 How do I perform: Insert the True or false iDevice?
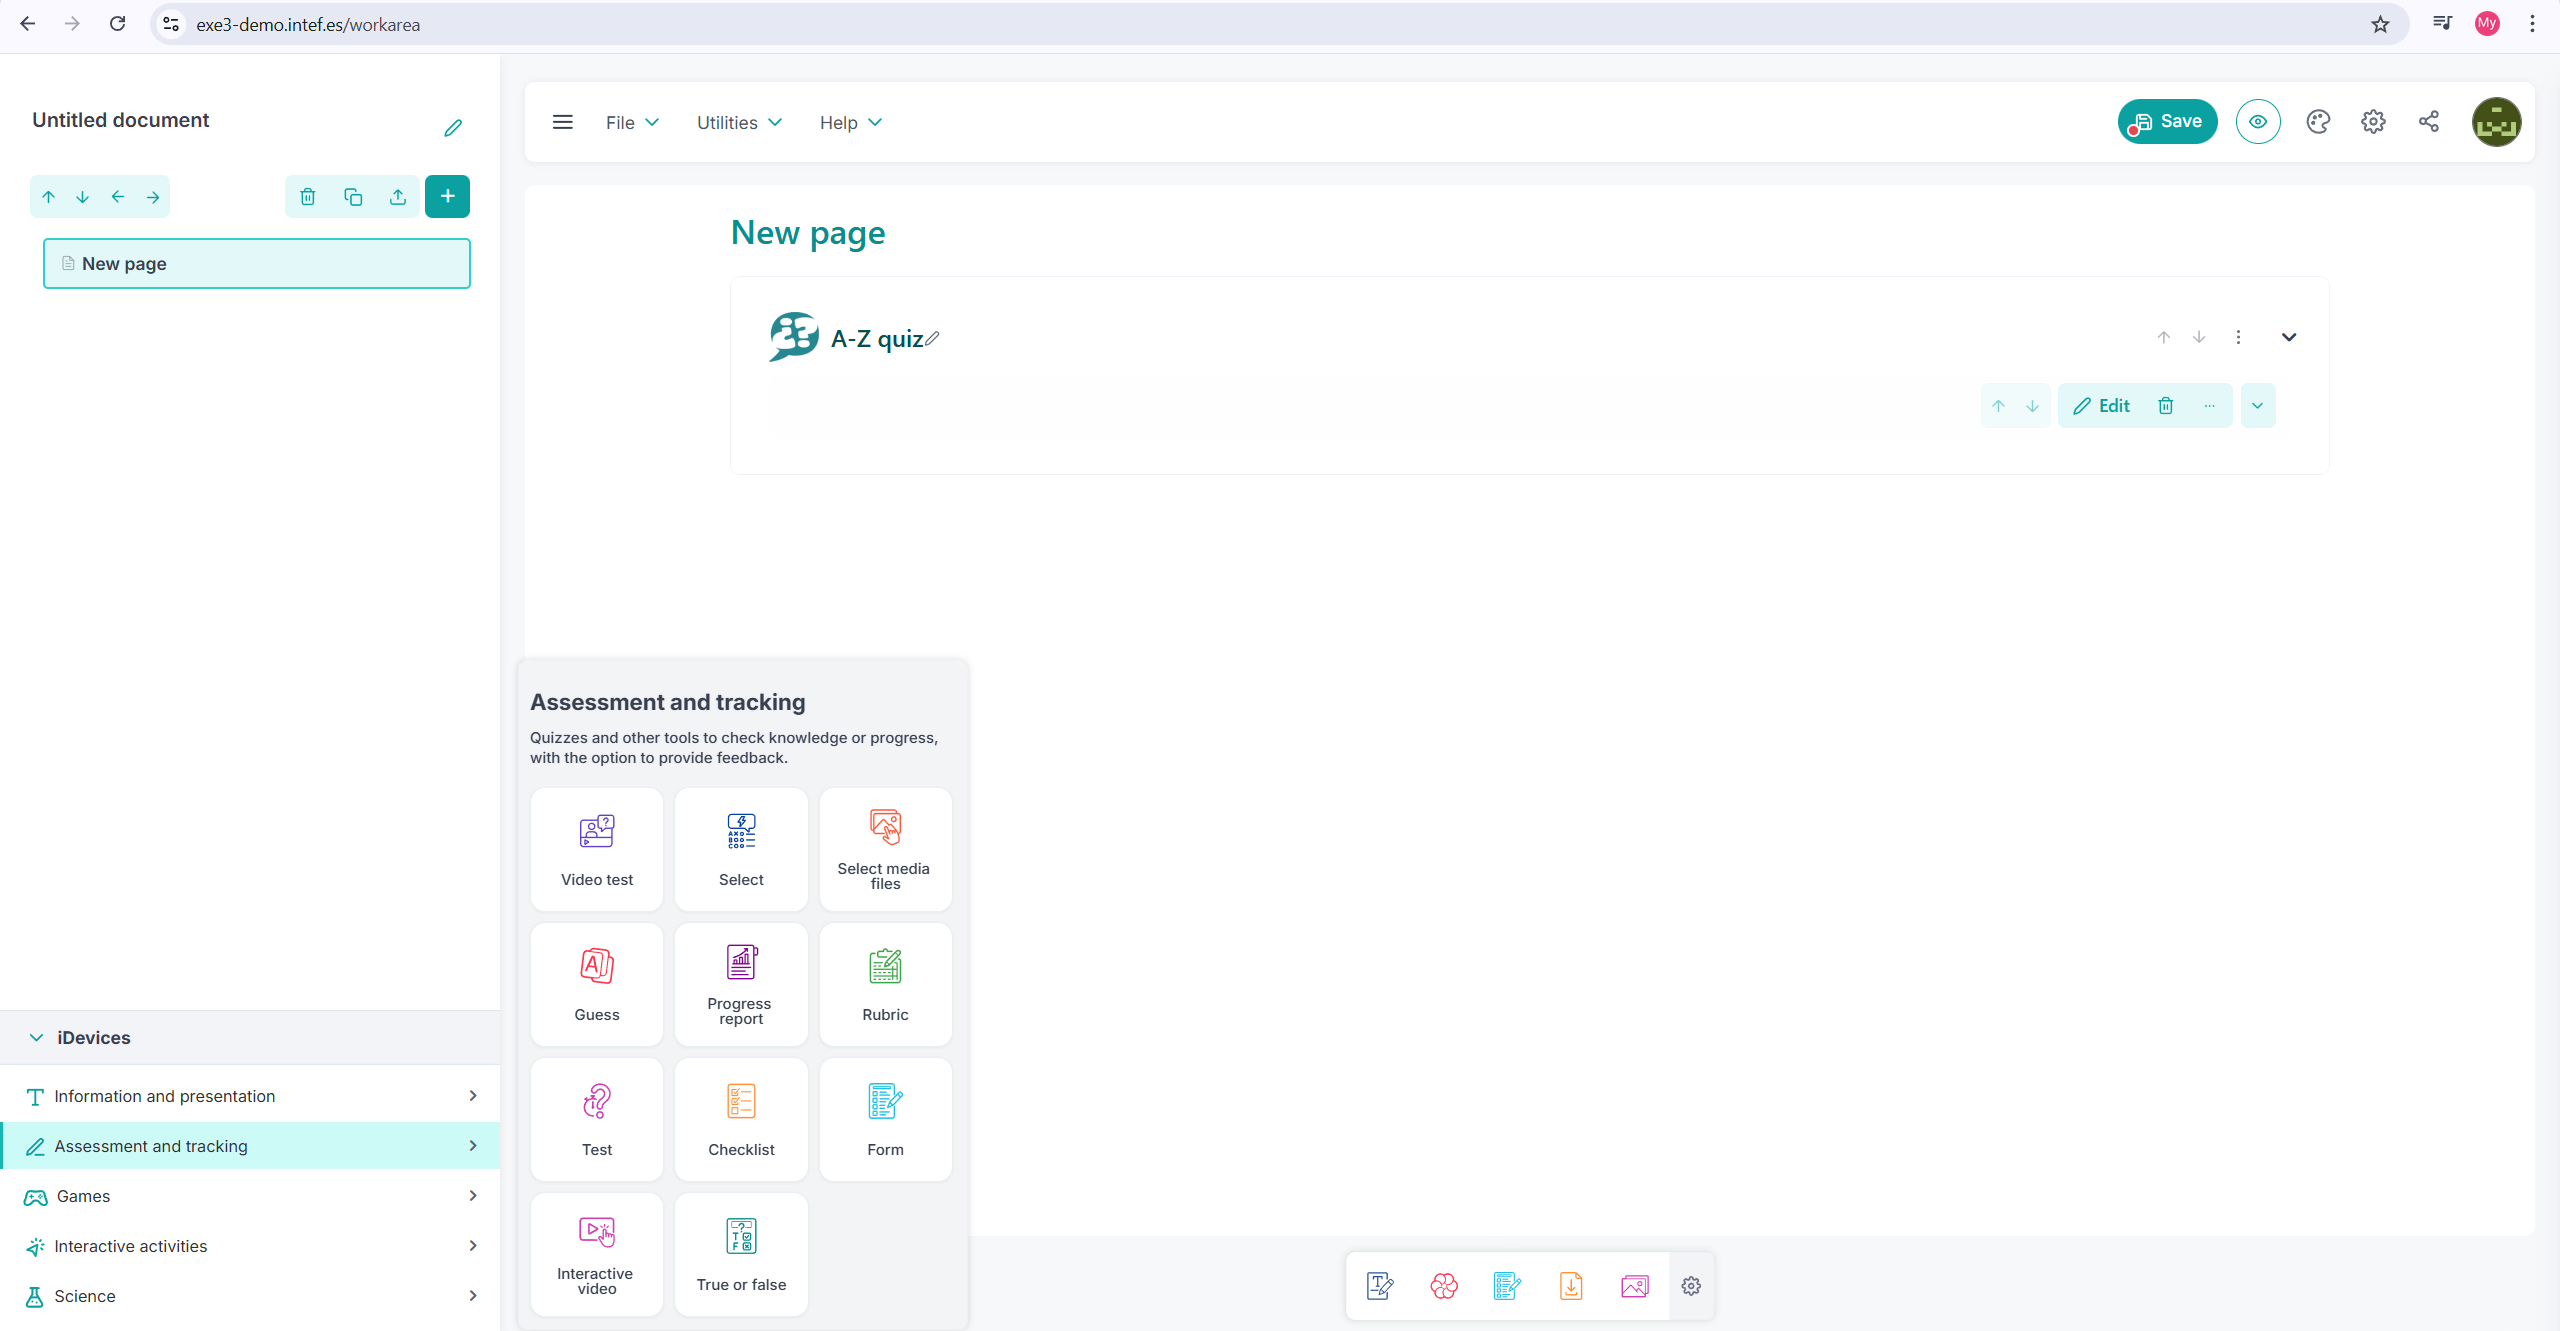coord(741,1253)
